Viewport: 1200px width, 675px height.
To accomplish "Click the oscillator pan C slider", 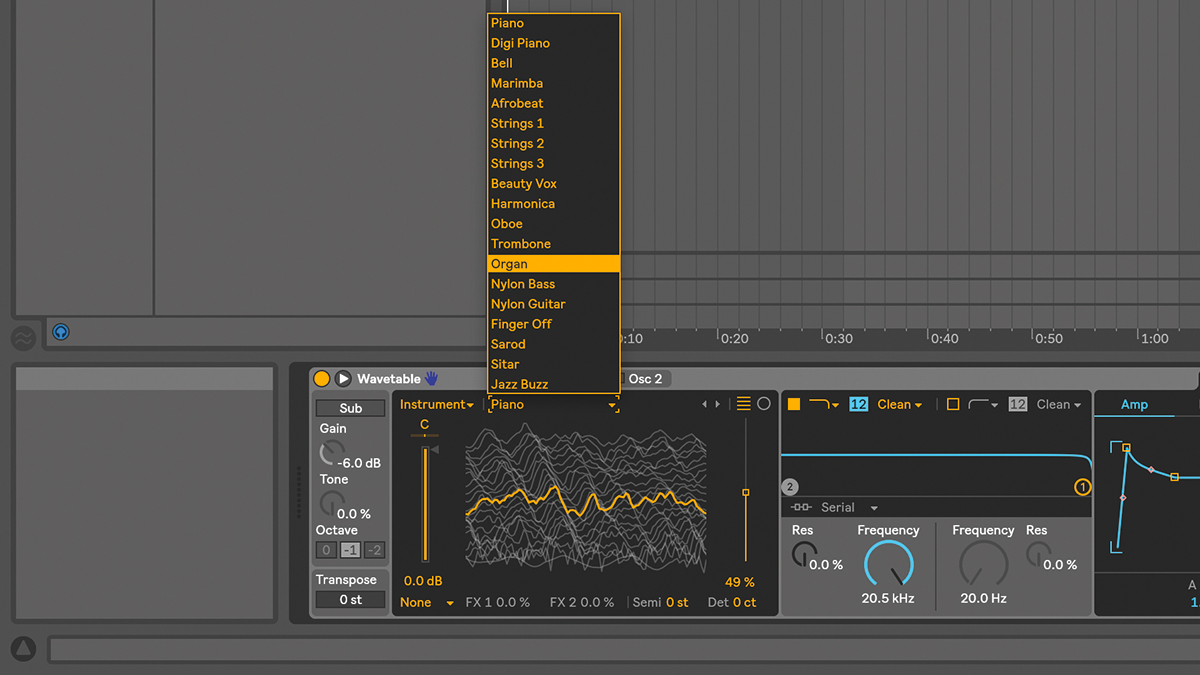I will (x=425, y=435).
